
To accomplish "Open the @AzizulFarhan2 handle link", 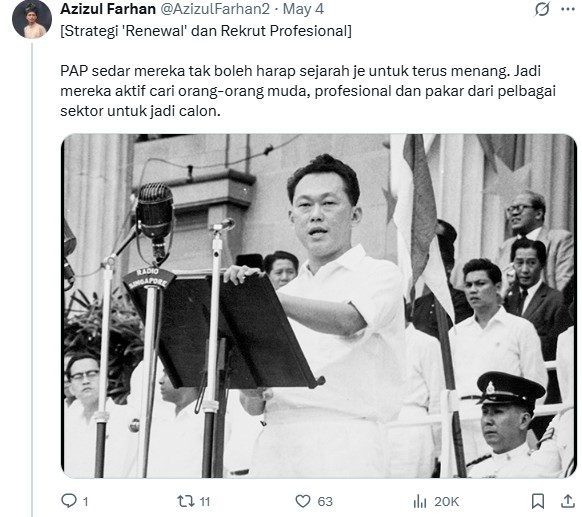I will pos(215,9).
